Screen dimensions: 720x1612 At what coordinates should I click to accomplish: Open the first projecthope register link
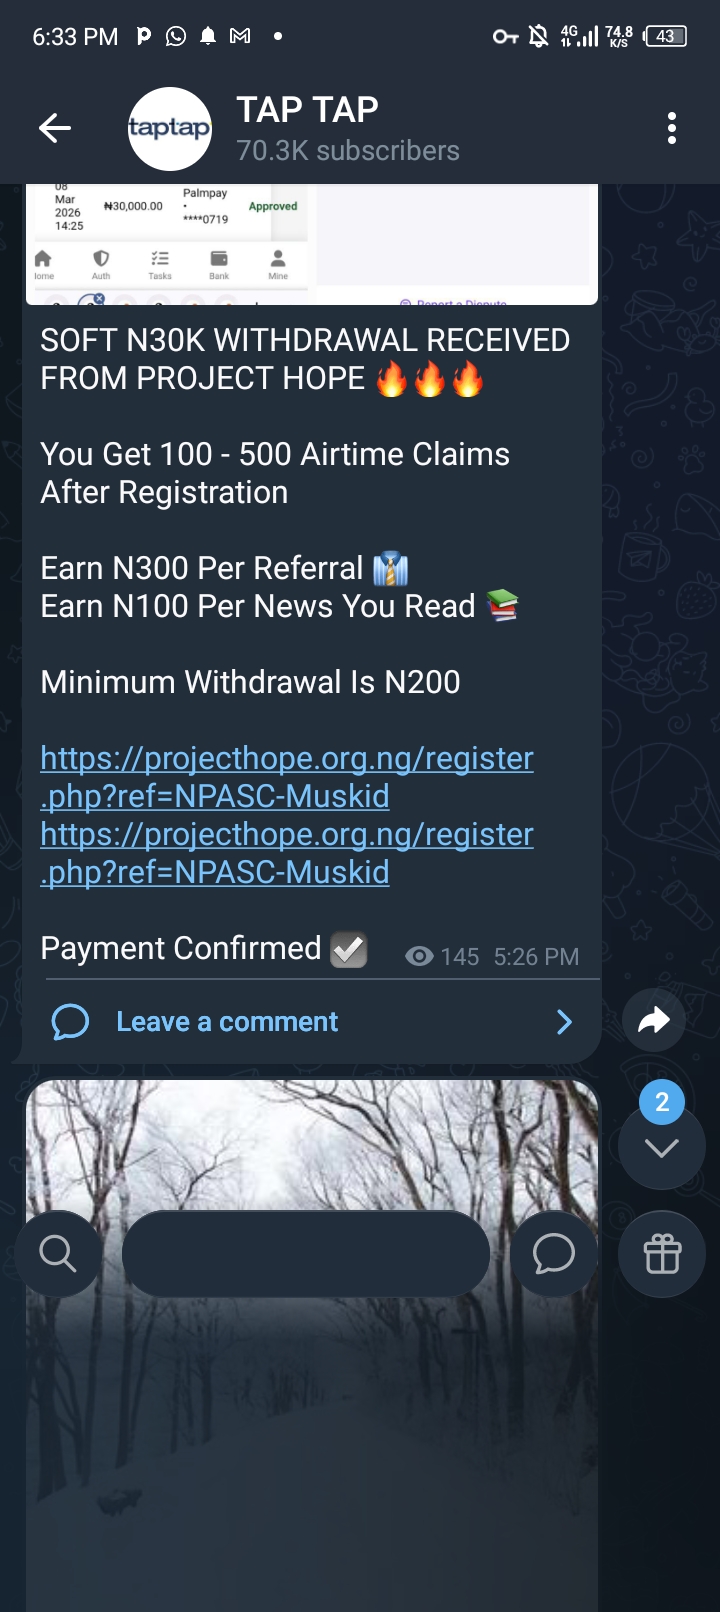(x=286, y=777)
